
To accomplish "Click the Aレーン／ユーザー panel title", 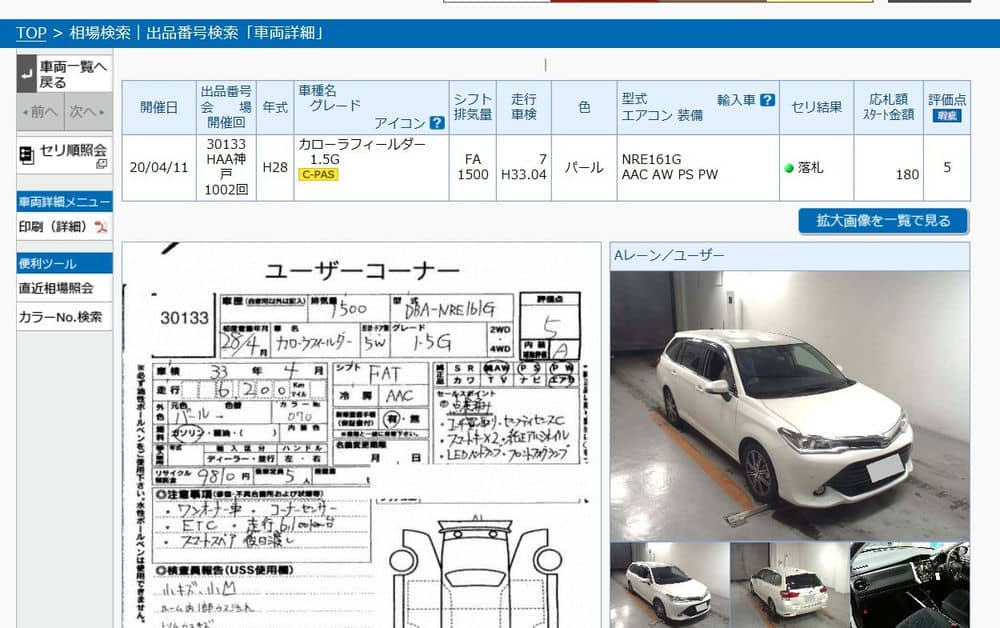I will click(x=669, y=256).
